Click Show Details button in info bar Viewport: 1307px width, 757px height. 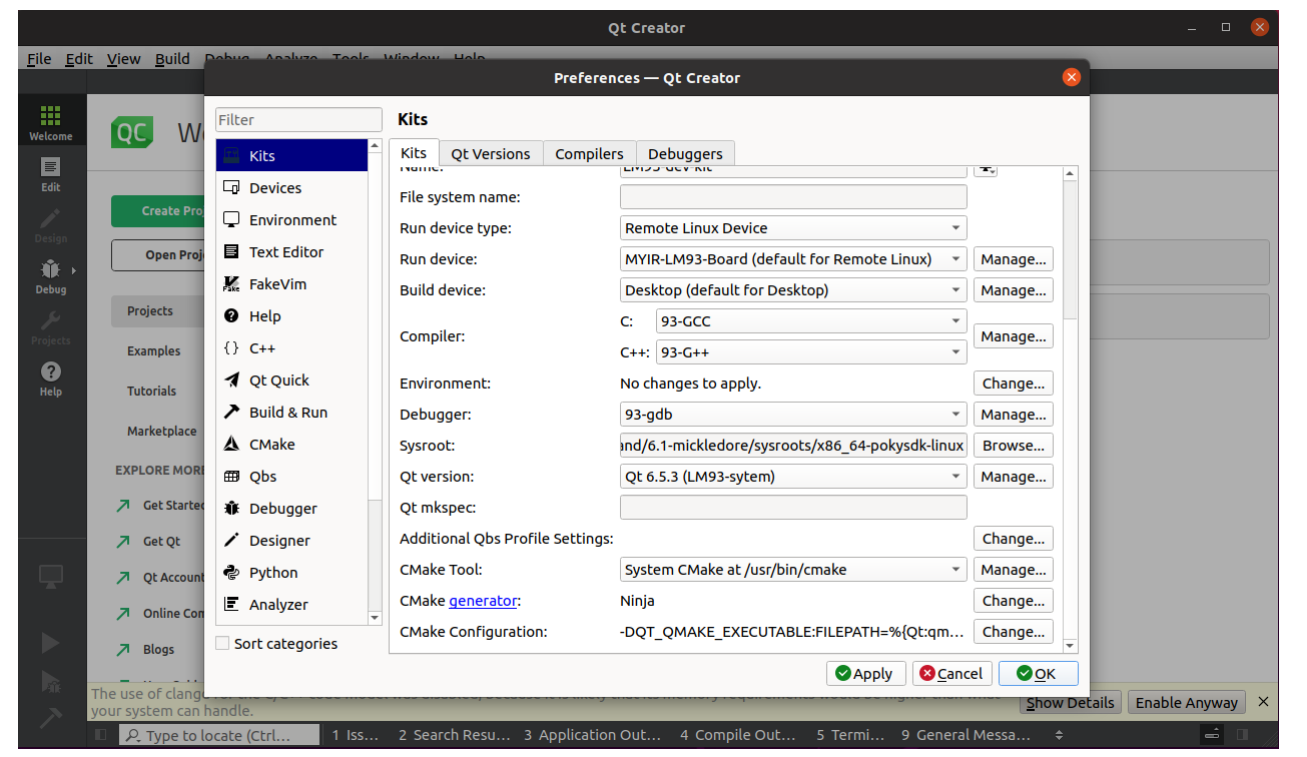(1070, 702)
